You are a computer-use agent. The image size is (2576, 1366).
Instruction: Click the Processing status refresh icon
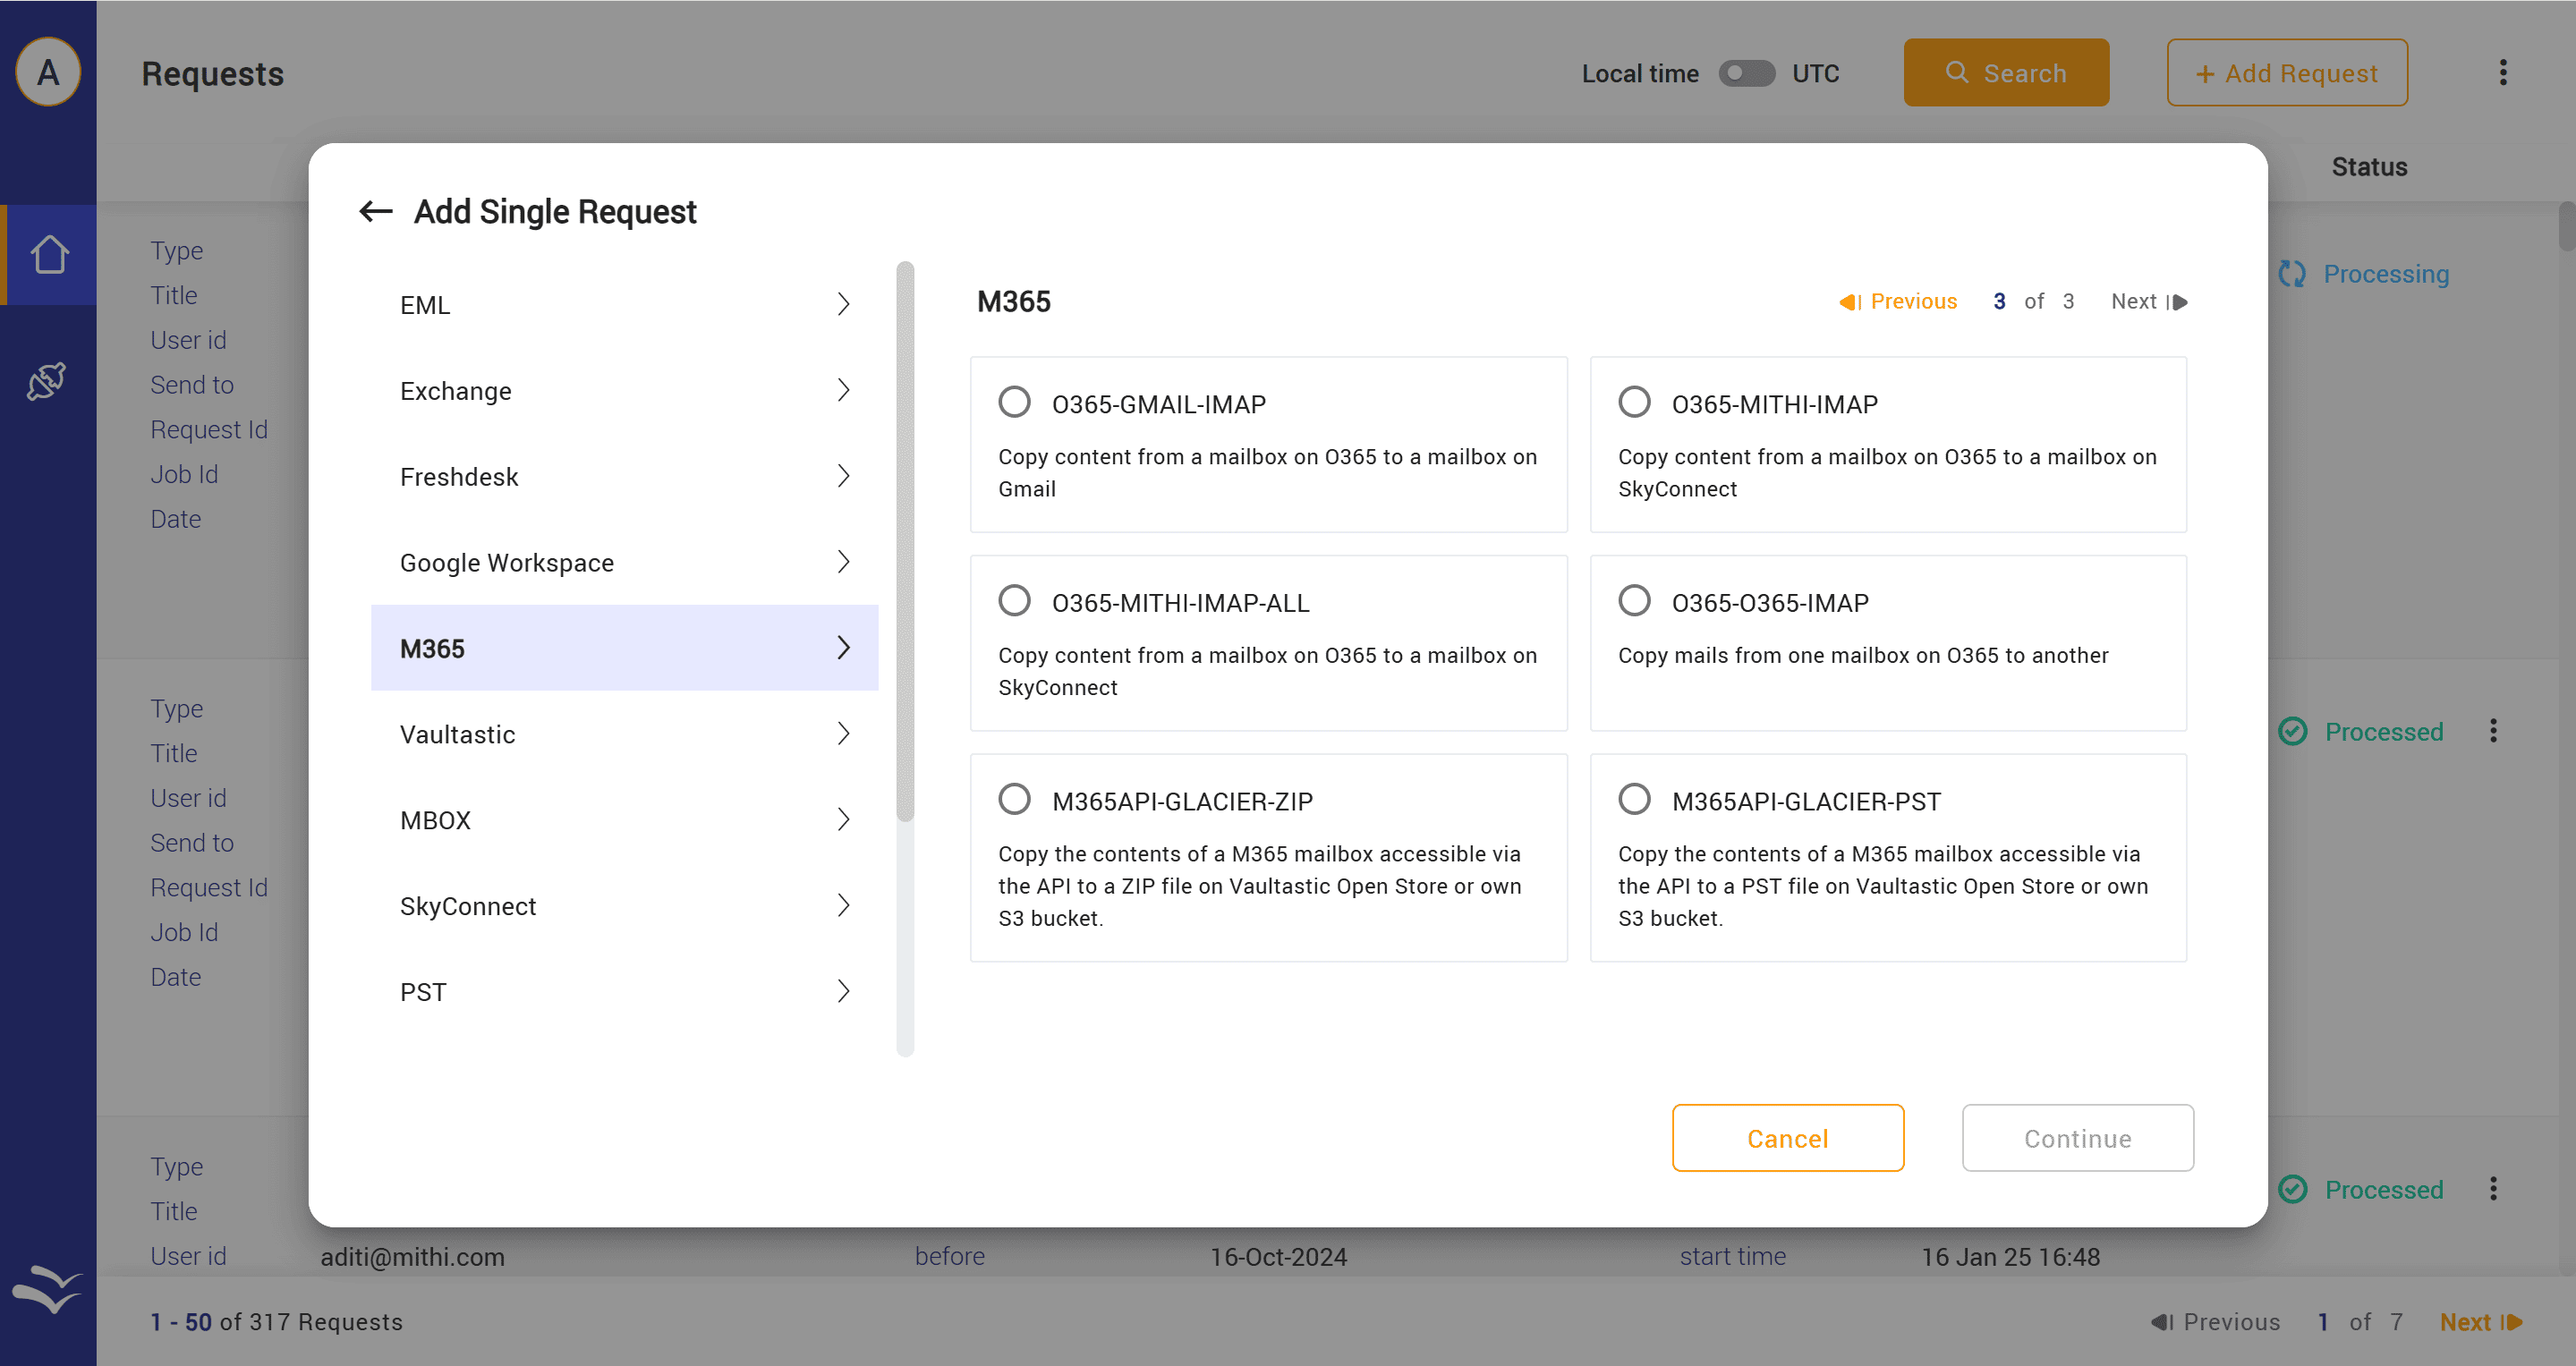(x=2291, y=274)
